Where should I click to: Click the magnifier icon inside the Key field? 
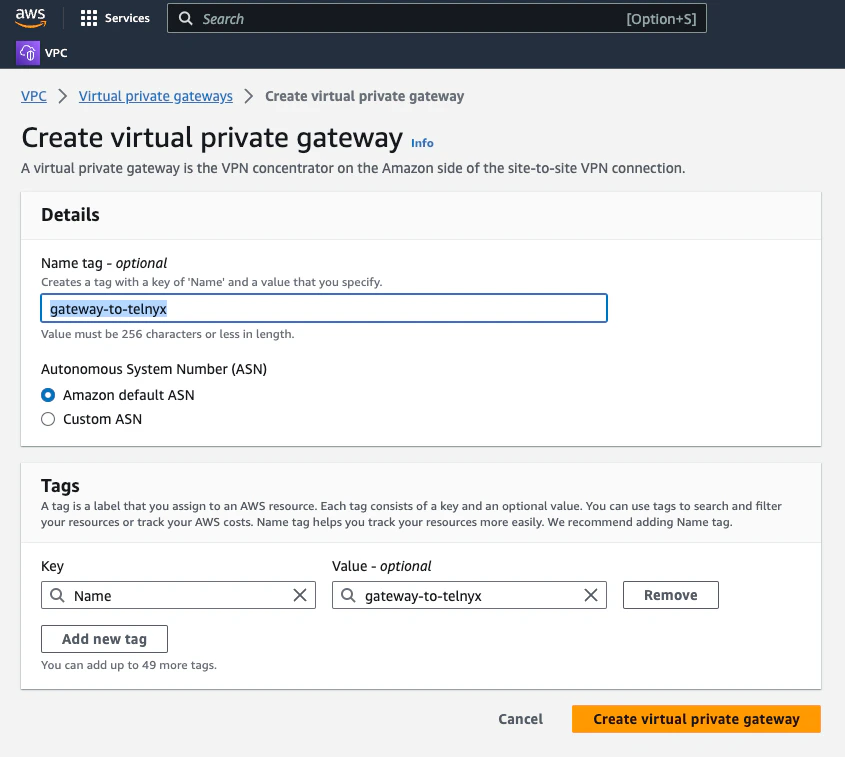tap(57, 595)
